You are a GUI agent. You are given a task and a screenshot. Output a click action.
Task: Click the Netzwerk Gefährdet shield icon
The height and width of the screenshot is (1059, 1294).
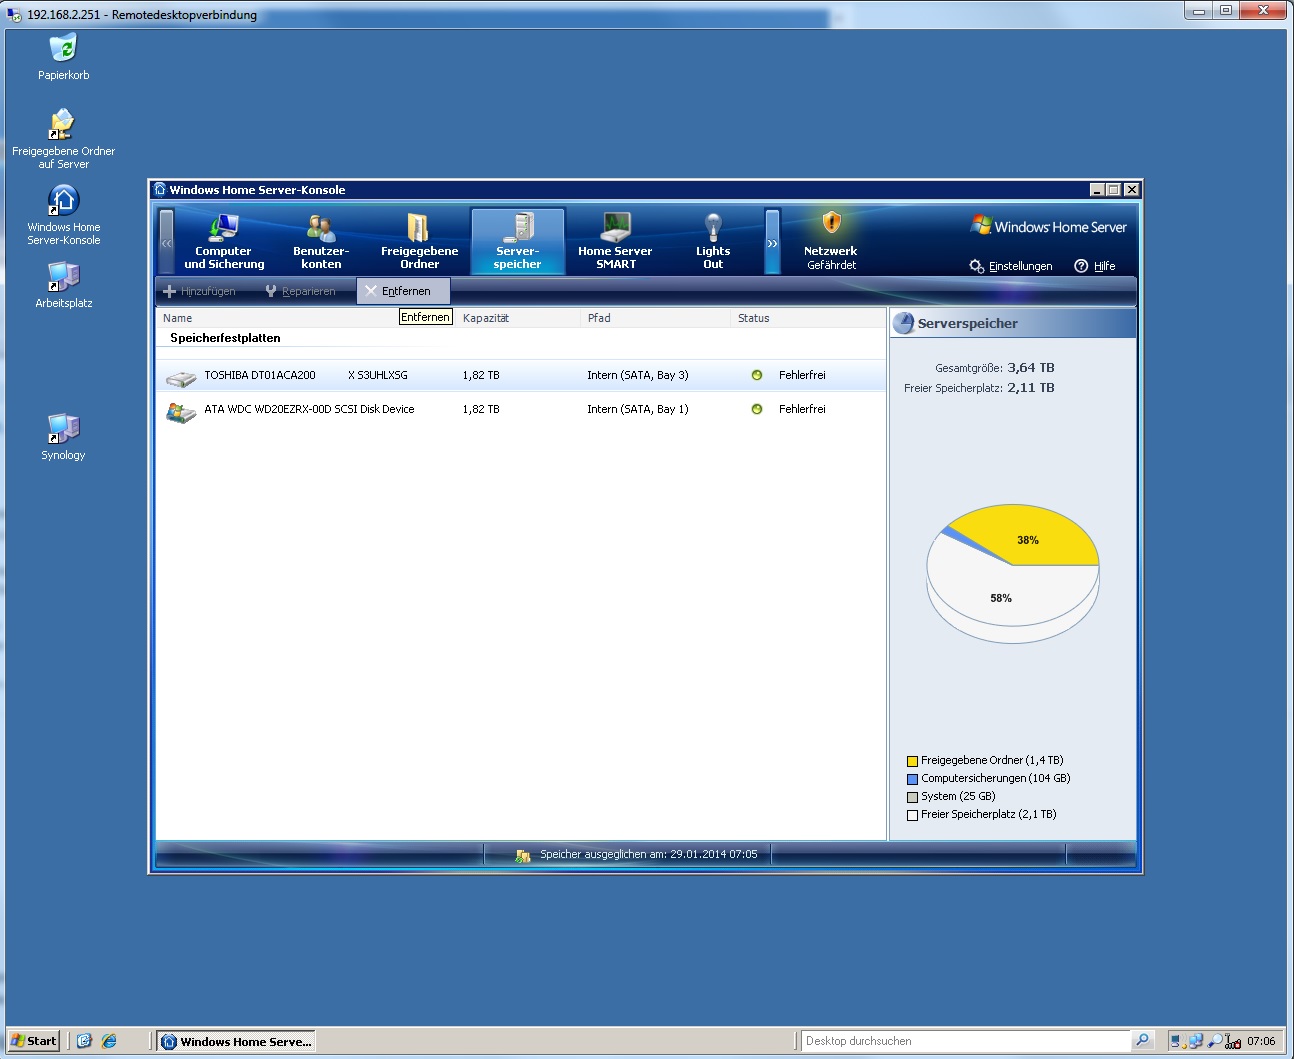point(831,222)
